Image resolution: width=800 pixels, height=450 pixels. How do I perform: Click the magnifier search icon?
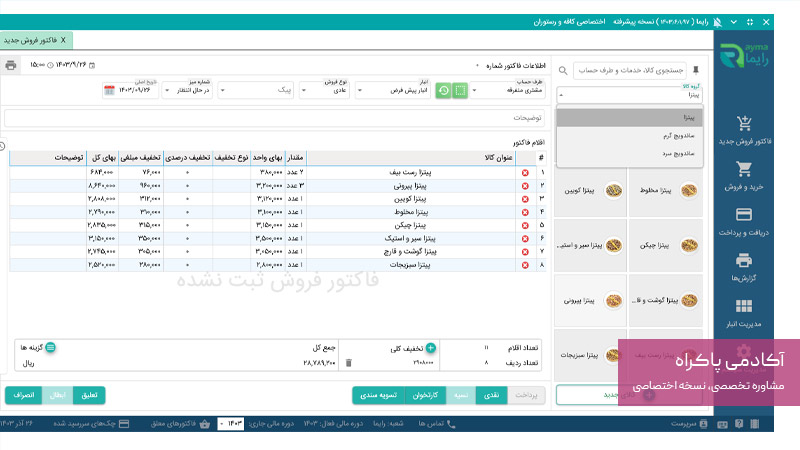[x=563, y=70]
